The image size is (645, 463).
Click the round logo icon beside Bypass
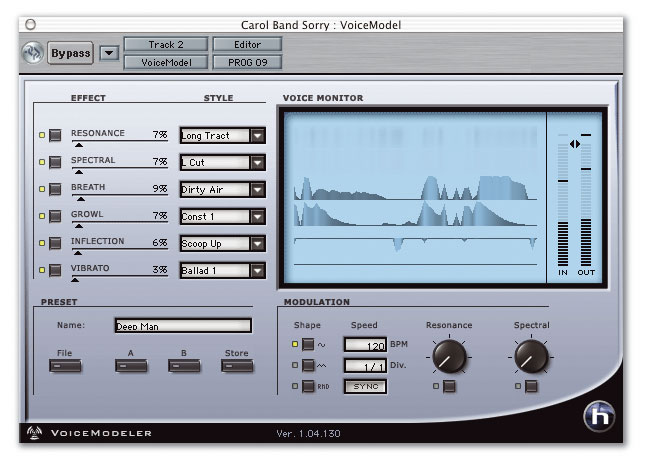[32, 53]
